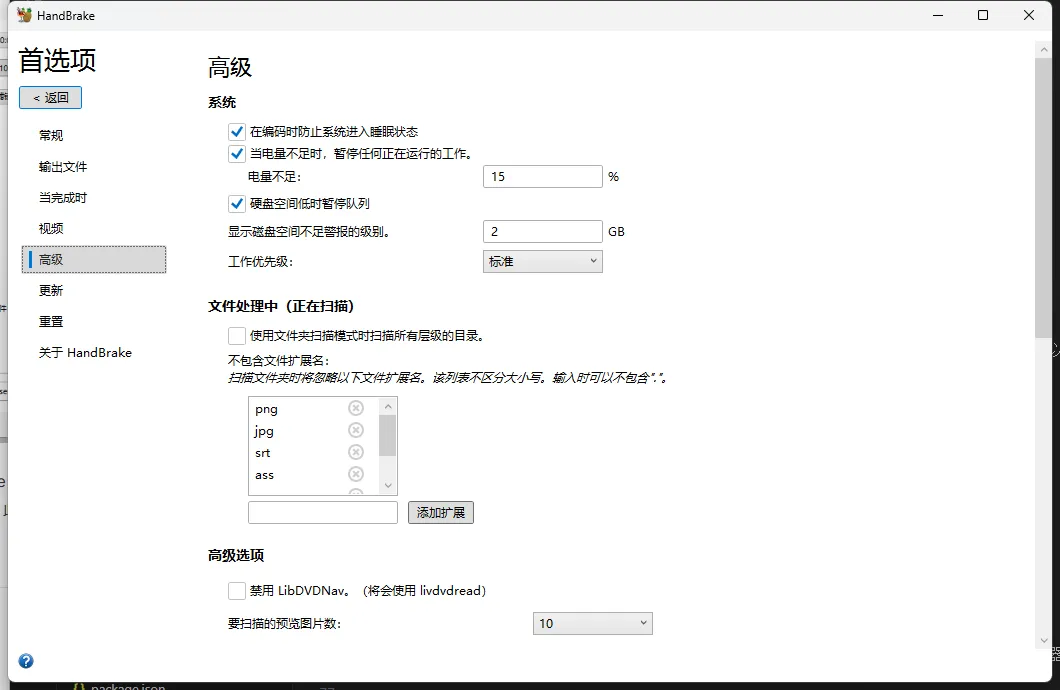Toggle 在编码时防止系统进入睡眠状态 checkbox
This screenshot has width=1060, height=690.
[x=237, y=132]
